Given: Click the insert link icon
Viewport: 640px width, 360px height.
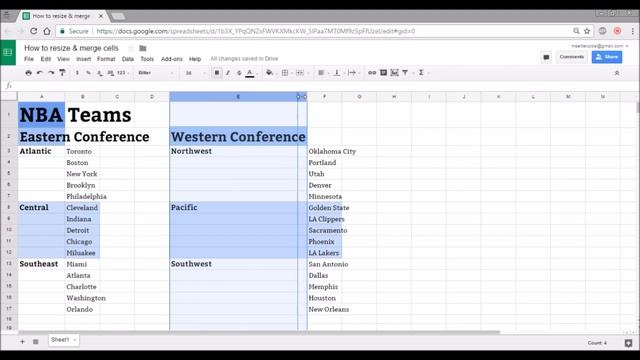Looking at the screenshot, I should point(372,73).
